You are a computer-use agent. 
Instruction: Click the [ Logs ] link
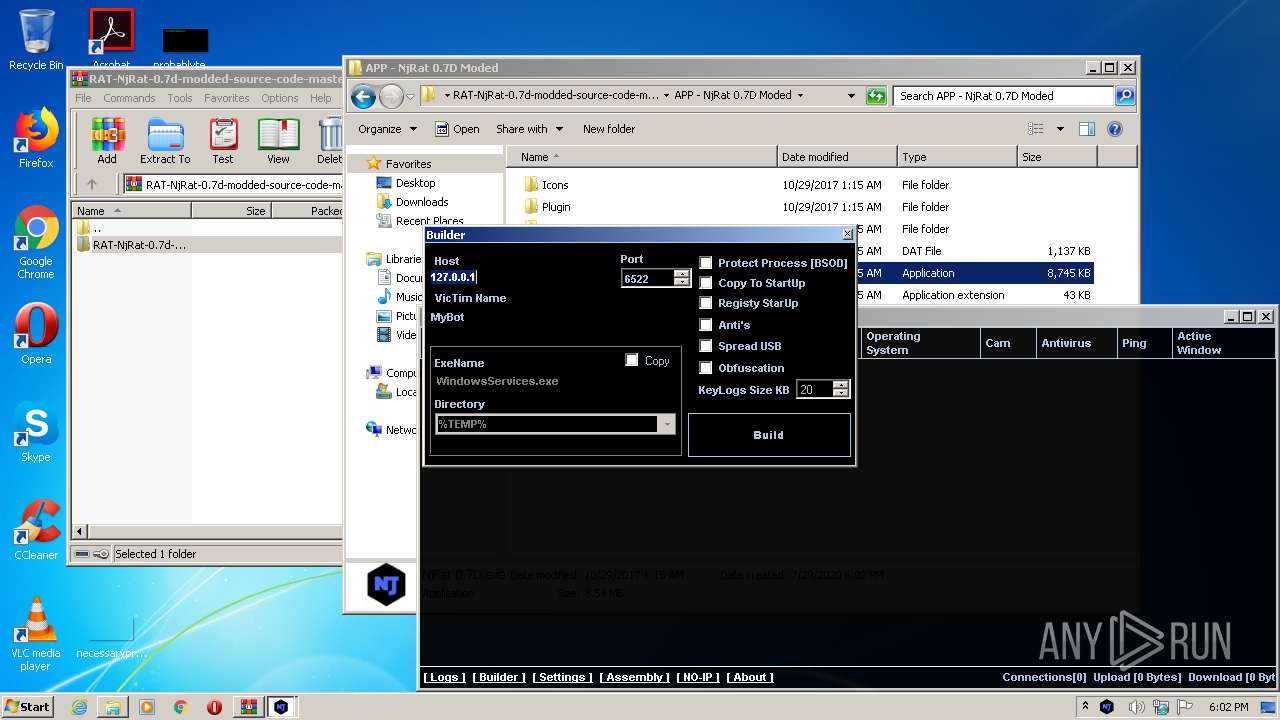coord(444,677)
